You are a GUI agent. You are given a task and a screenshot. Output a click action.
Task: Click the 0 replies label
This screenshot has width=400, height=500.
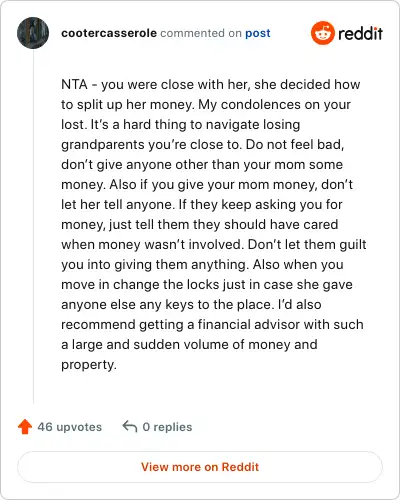coord(167,427)
